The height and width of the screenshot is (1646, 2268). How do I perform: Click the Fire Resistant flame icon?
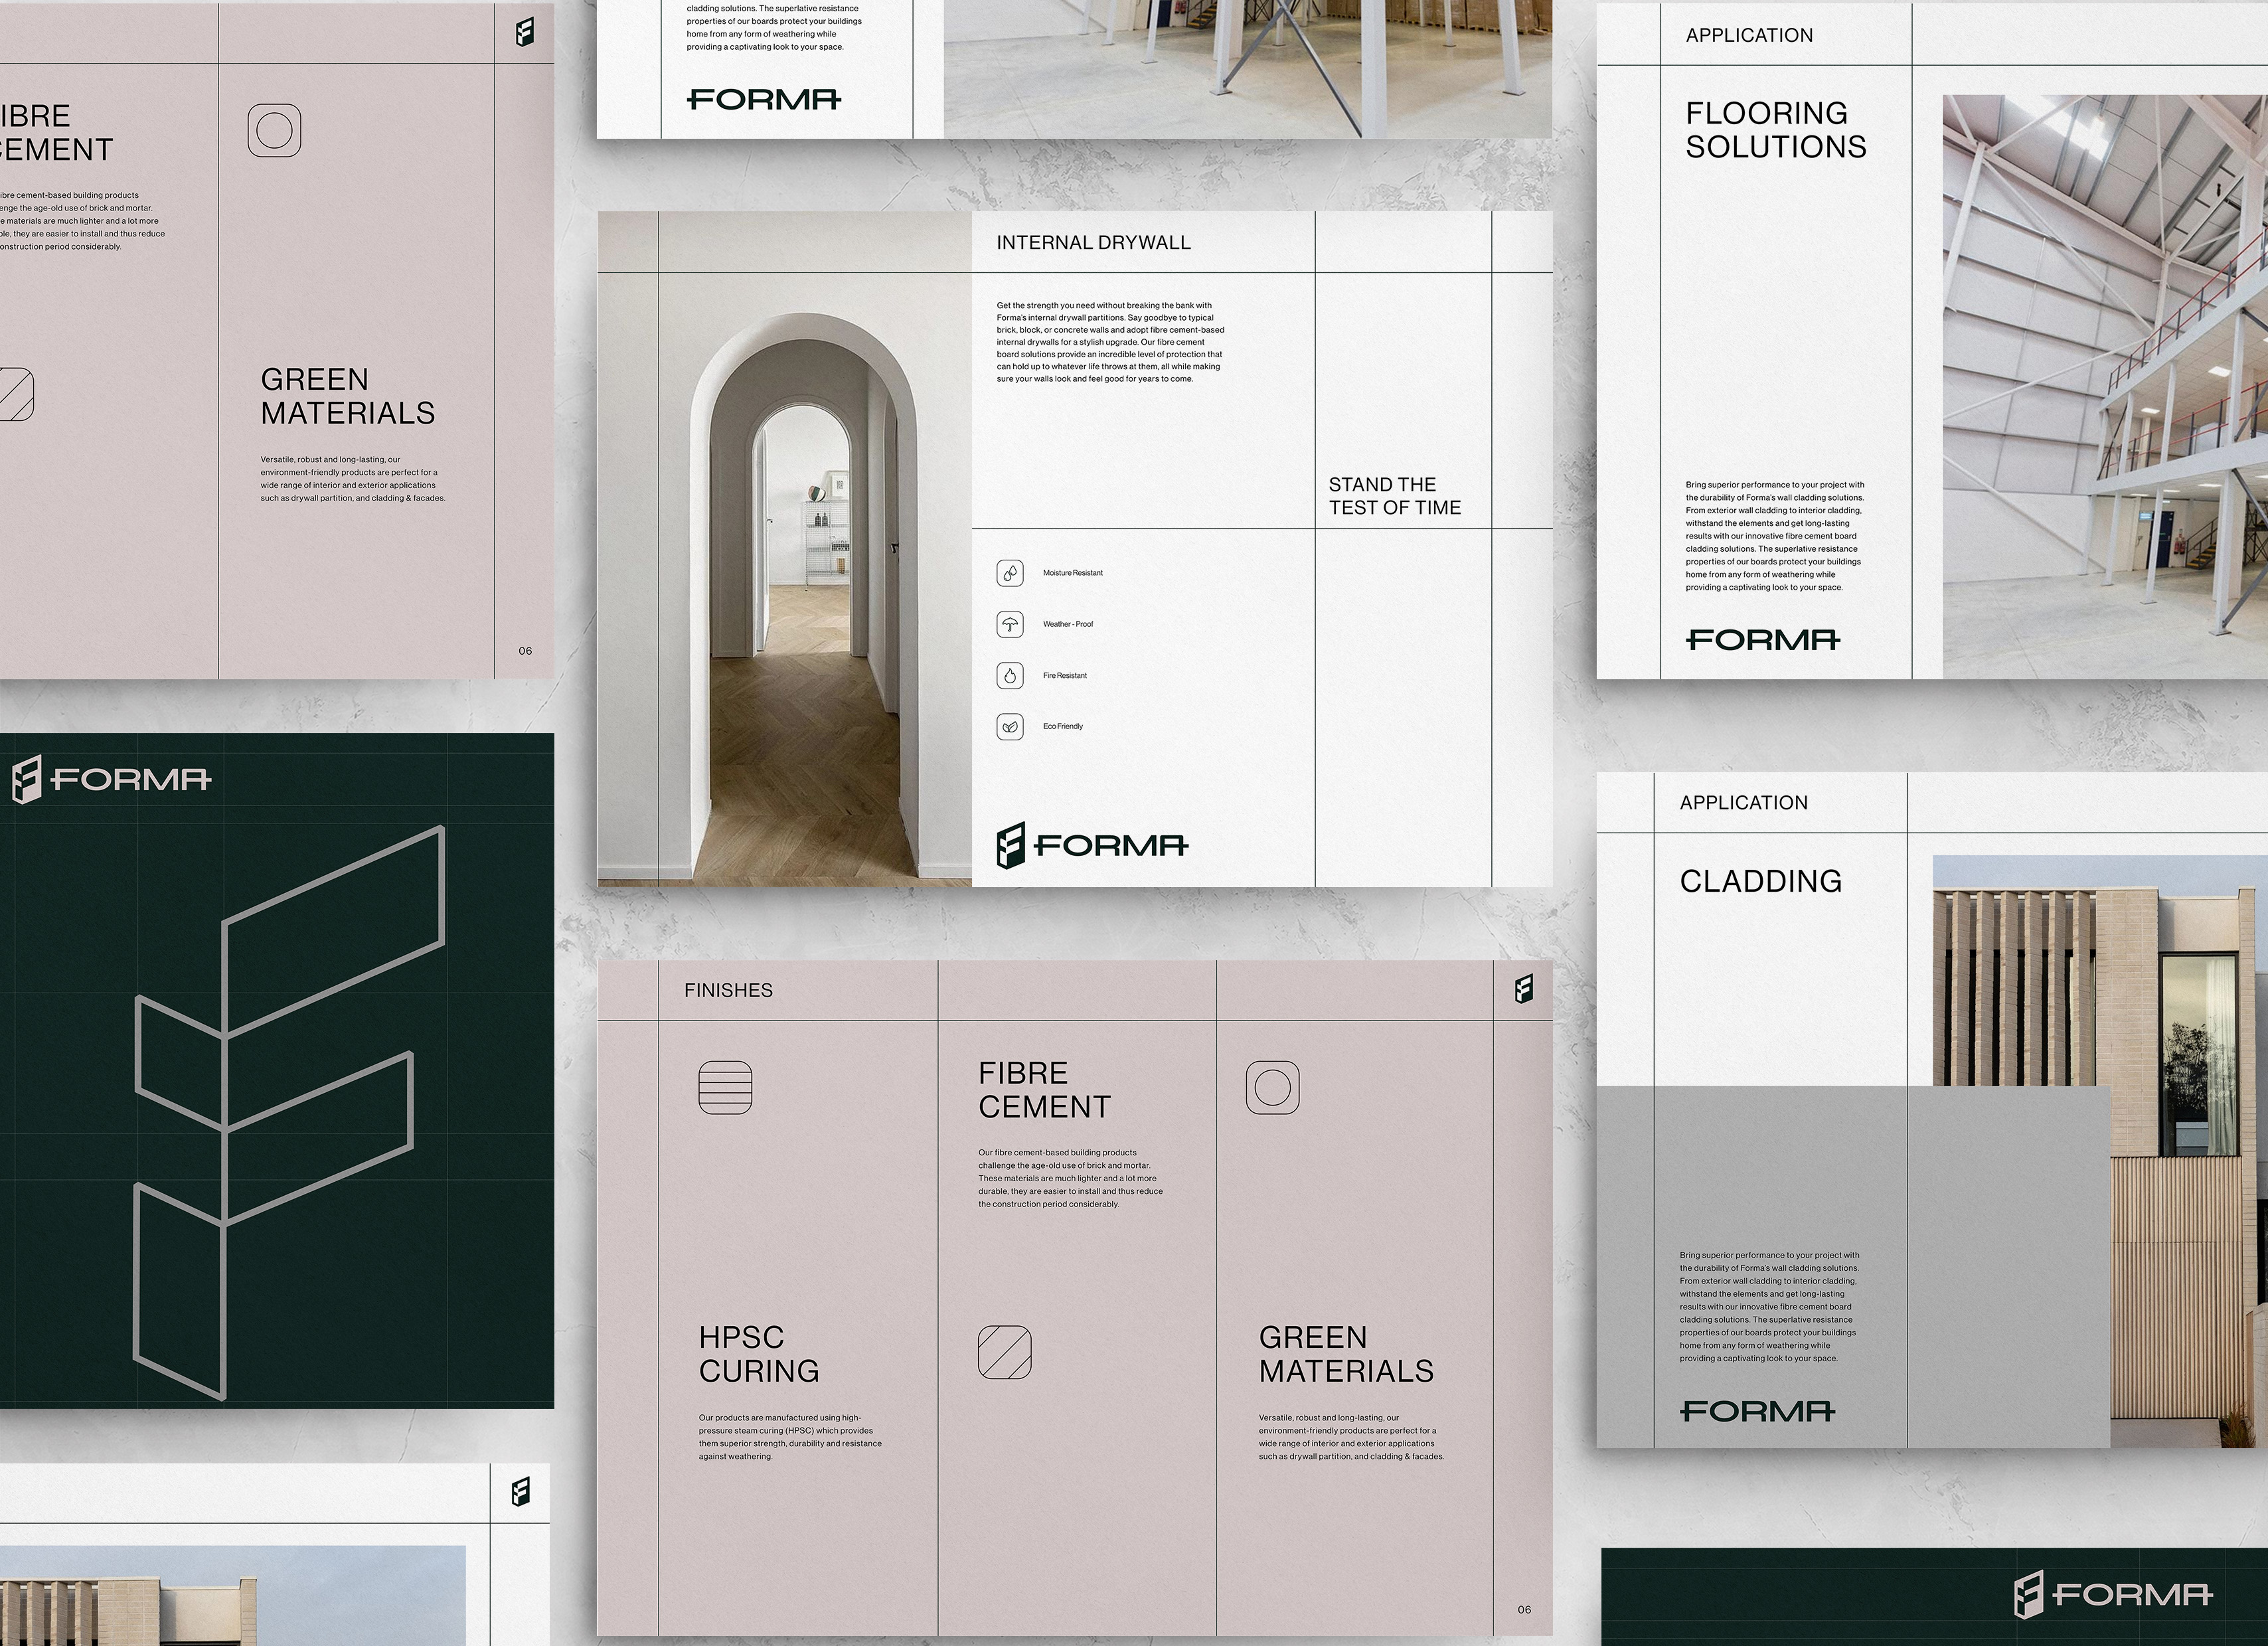coord(1010,675)
